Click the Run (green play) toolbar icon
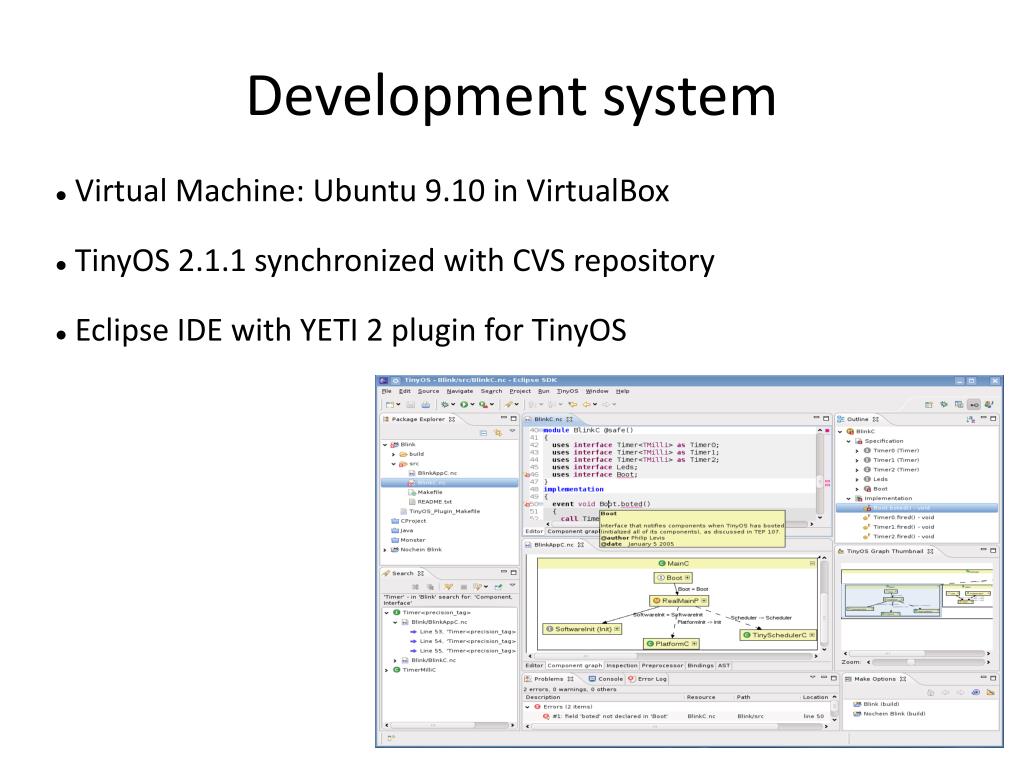This screenshot has height=768, width=1024. pos(464,405)
